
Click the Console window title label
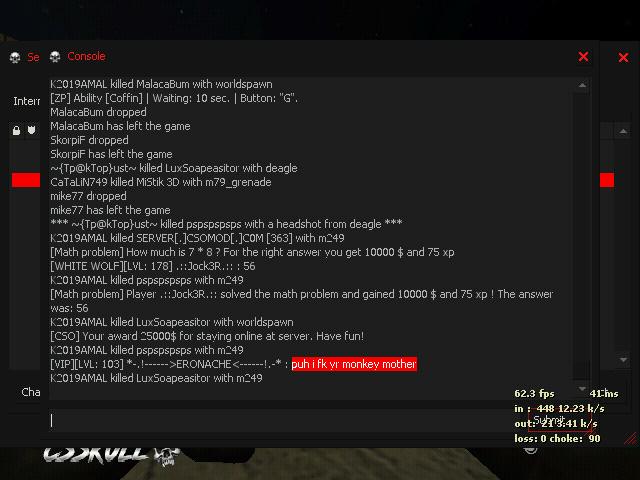click(87, 56)
